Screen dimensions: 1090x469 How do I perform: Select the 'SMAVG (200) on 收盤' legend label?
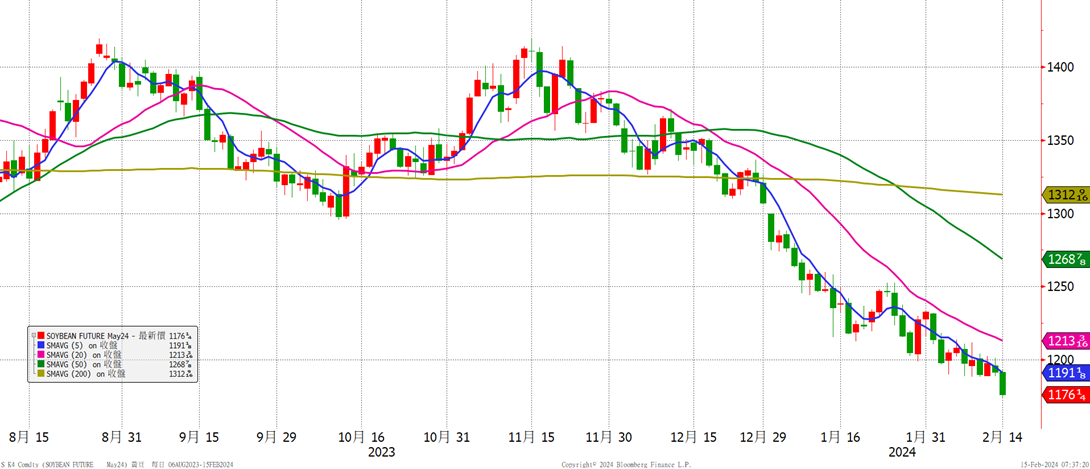click(x=86, y=374)
